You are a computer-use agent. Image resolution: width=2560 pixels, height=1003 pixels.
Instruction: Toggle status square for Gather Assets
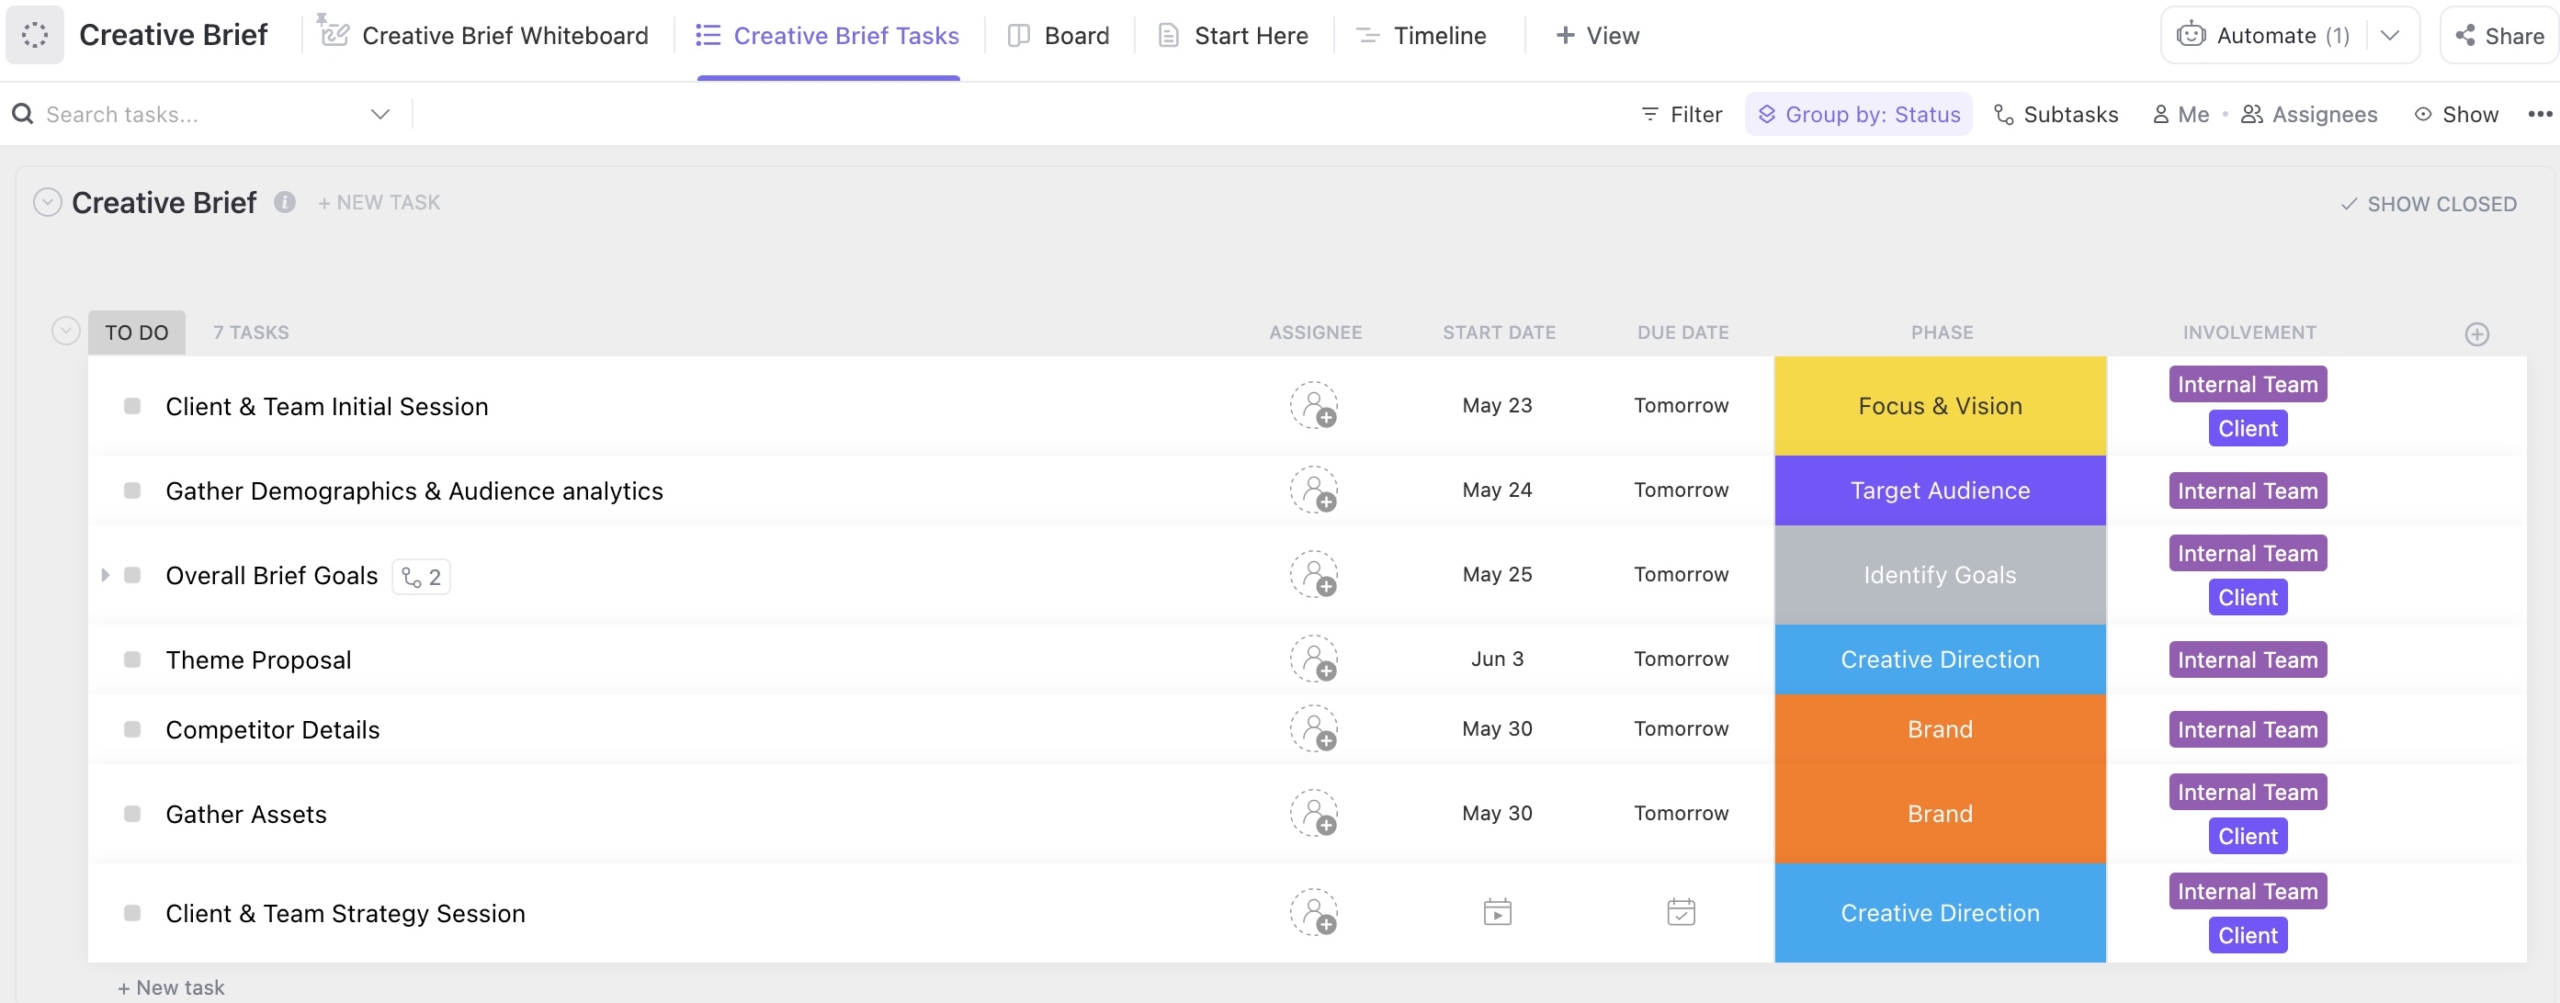point(132,814)
